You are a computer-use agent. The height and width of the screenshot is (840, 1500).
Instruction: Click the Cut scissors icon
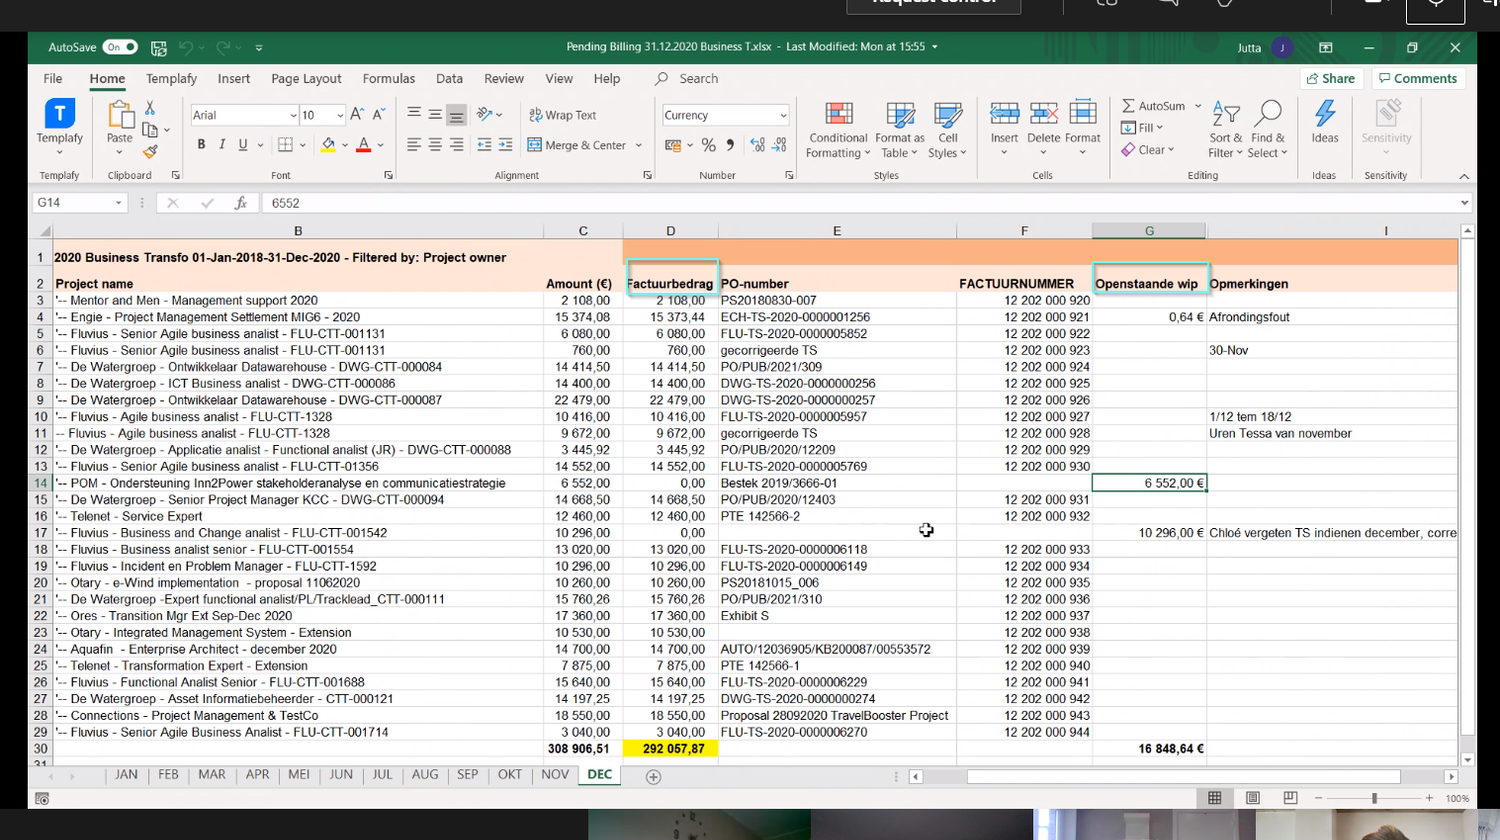pyautogui.click(x=150, y=108)
